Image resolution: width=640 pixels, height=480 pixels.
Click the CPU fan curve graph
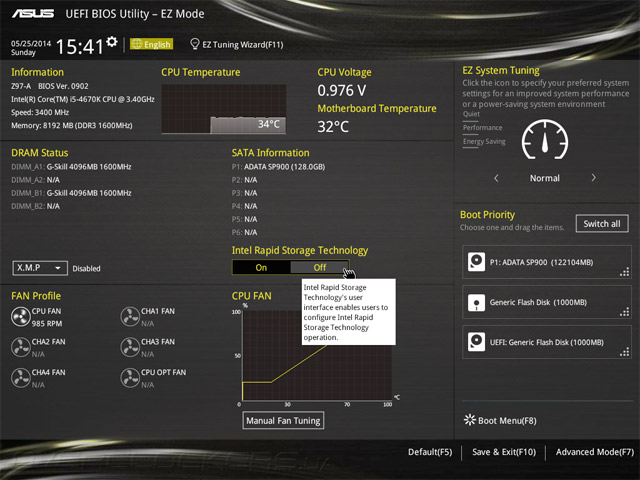pos(317,355)
